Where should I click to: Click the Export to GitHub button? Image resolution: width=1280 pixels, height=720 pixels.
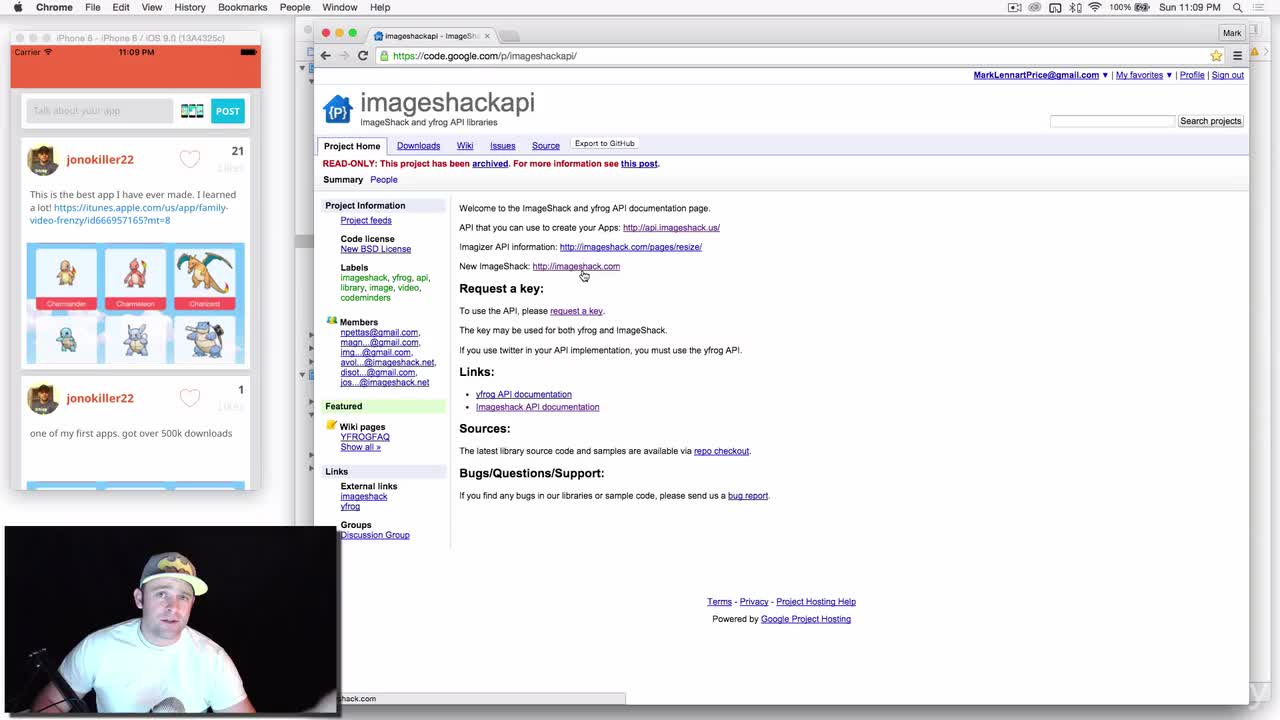tap(605, 144)
